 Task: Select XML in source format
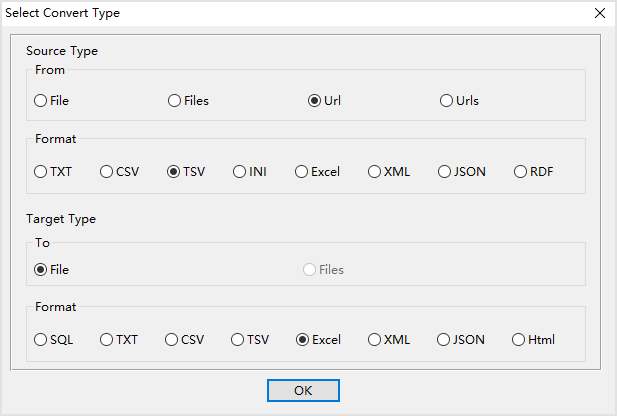[375, 172]
